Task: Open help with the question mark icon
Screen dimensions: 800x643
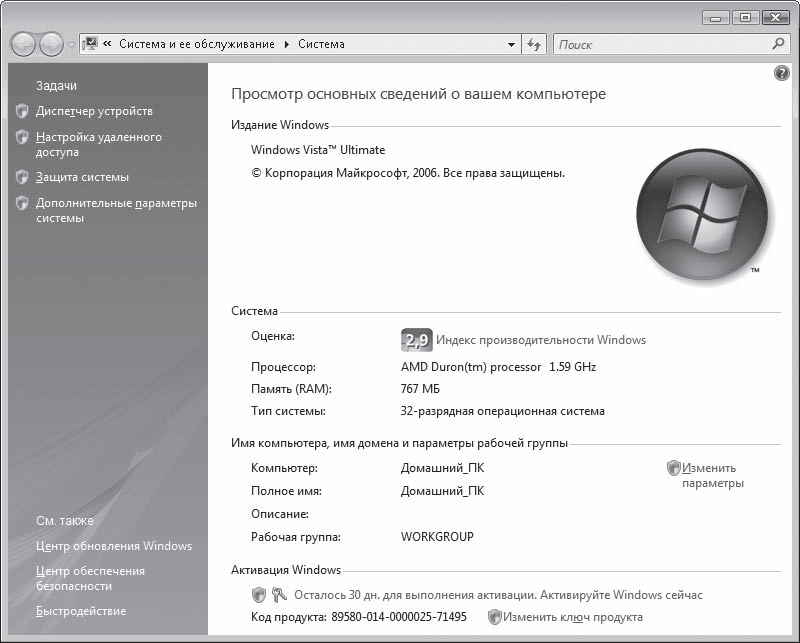Action: coord(782,74)
